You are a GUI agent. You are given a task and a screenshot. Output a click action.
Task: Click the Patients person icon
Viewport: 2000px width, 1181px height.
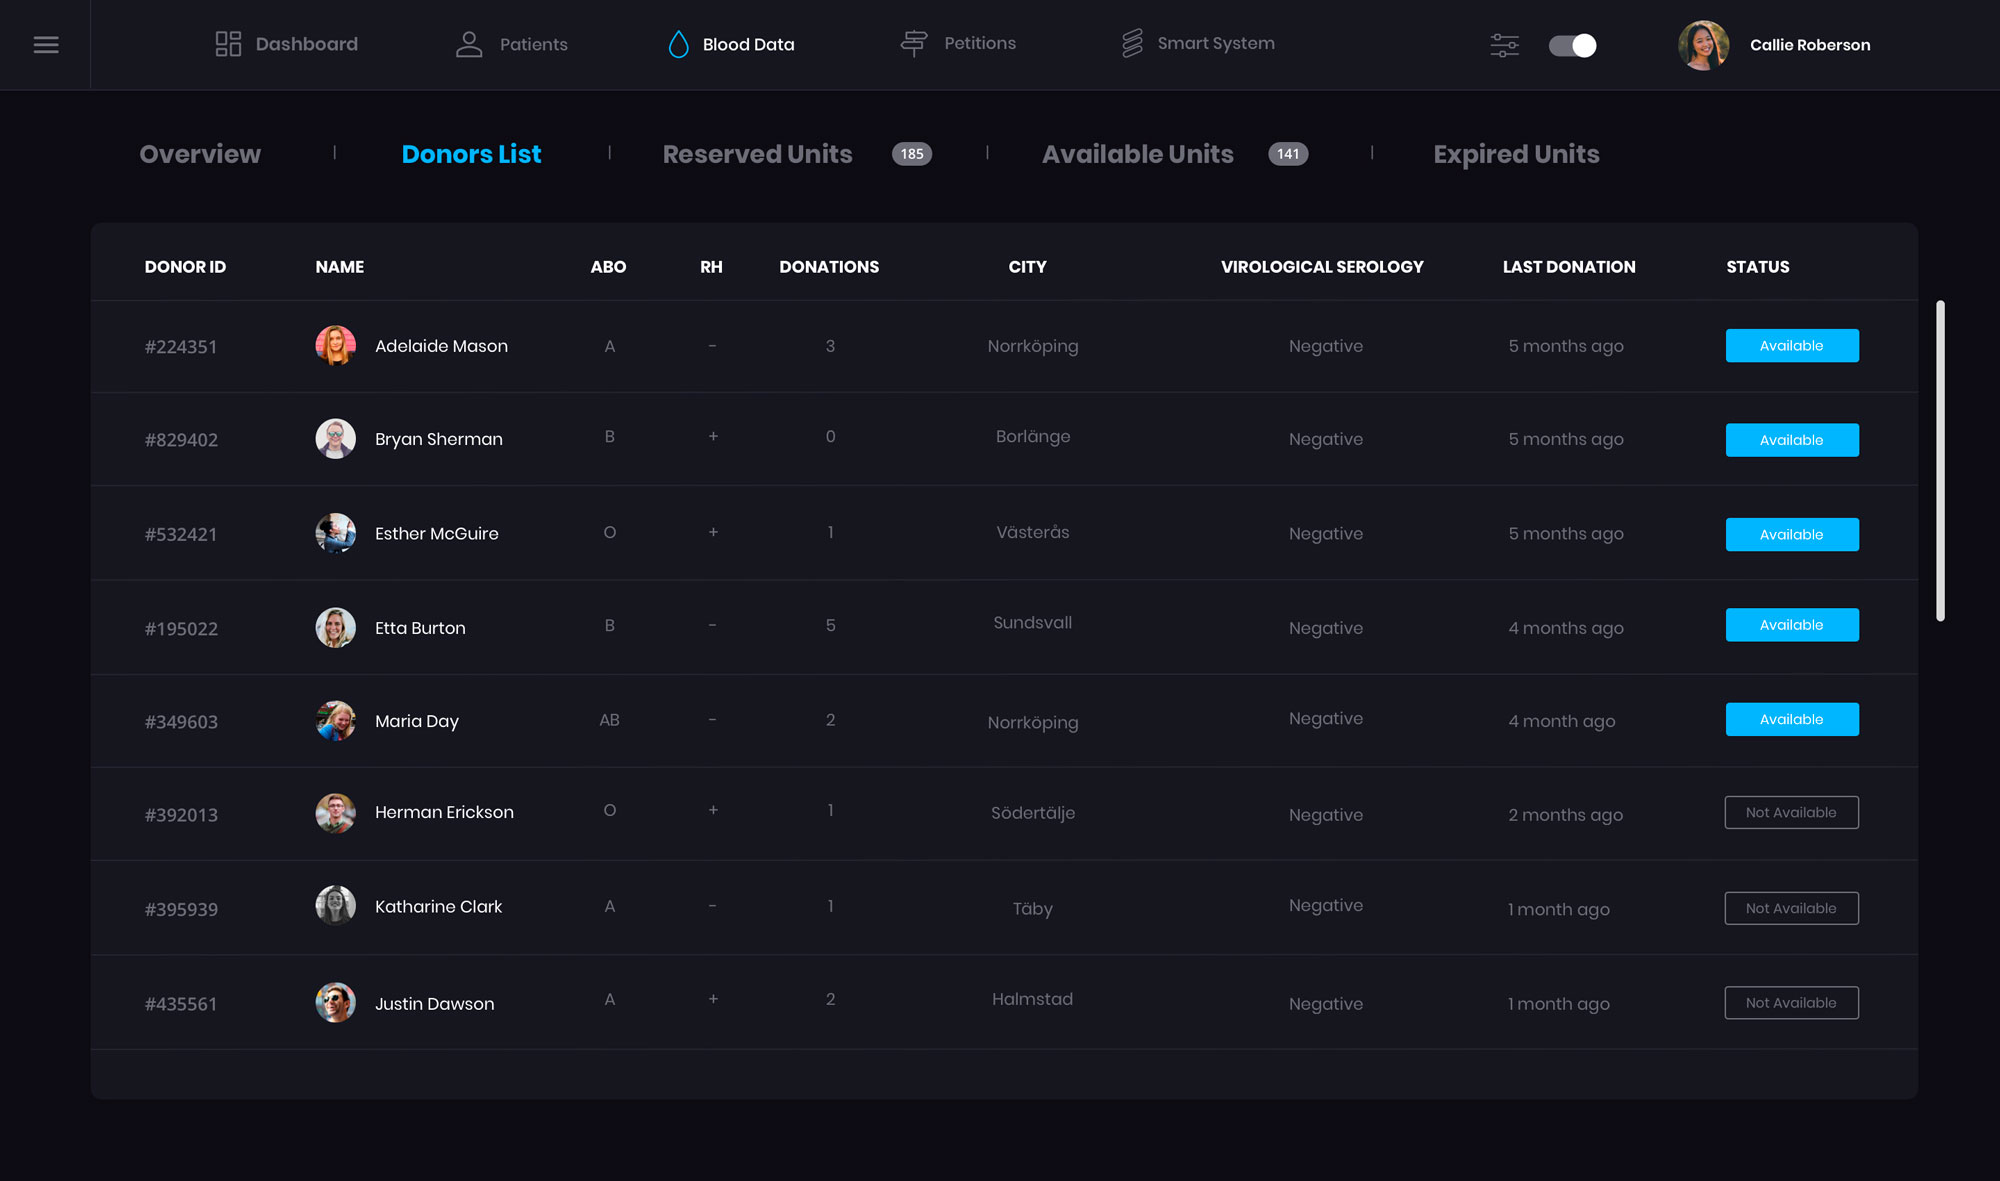pyautogui.click(x=469, y=44)
